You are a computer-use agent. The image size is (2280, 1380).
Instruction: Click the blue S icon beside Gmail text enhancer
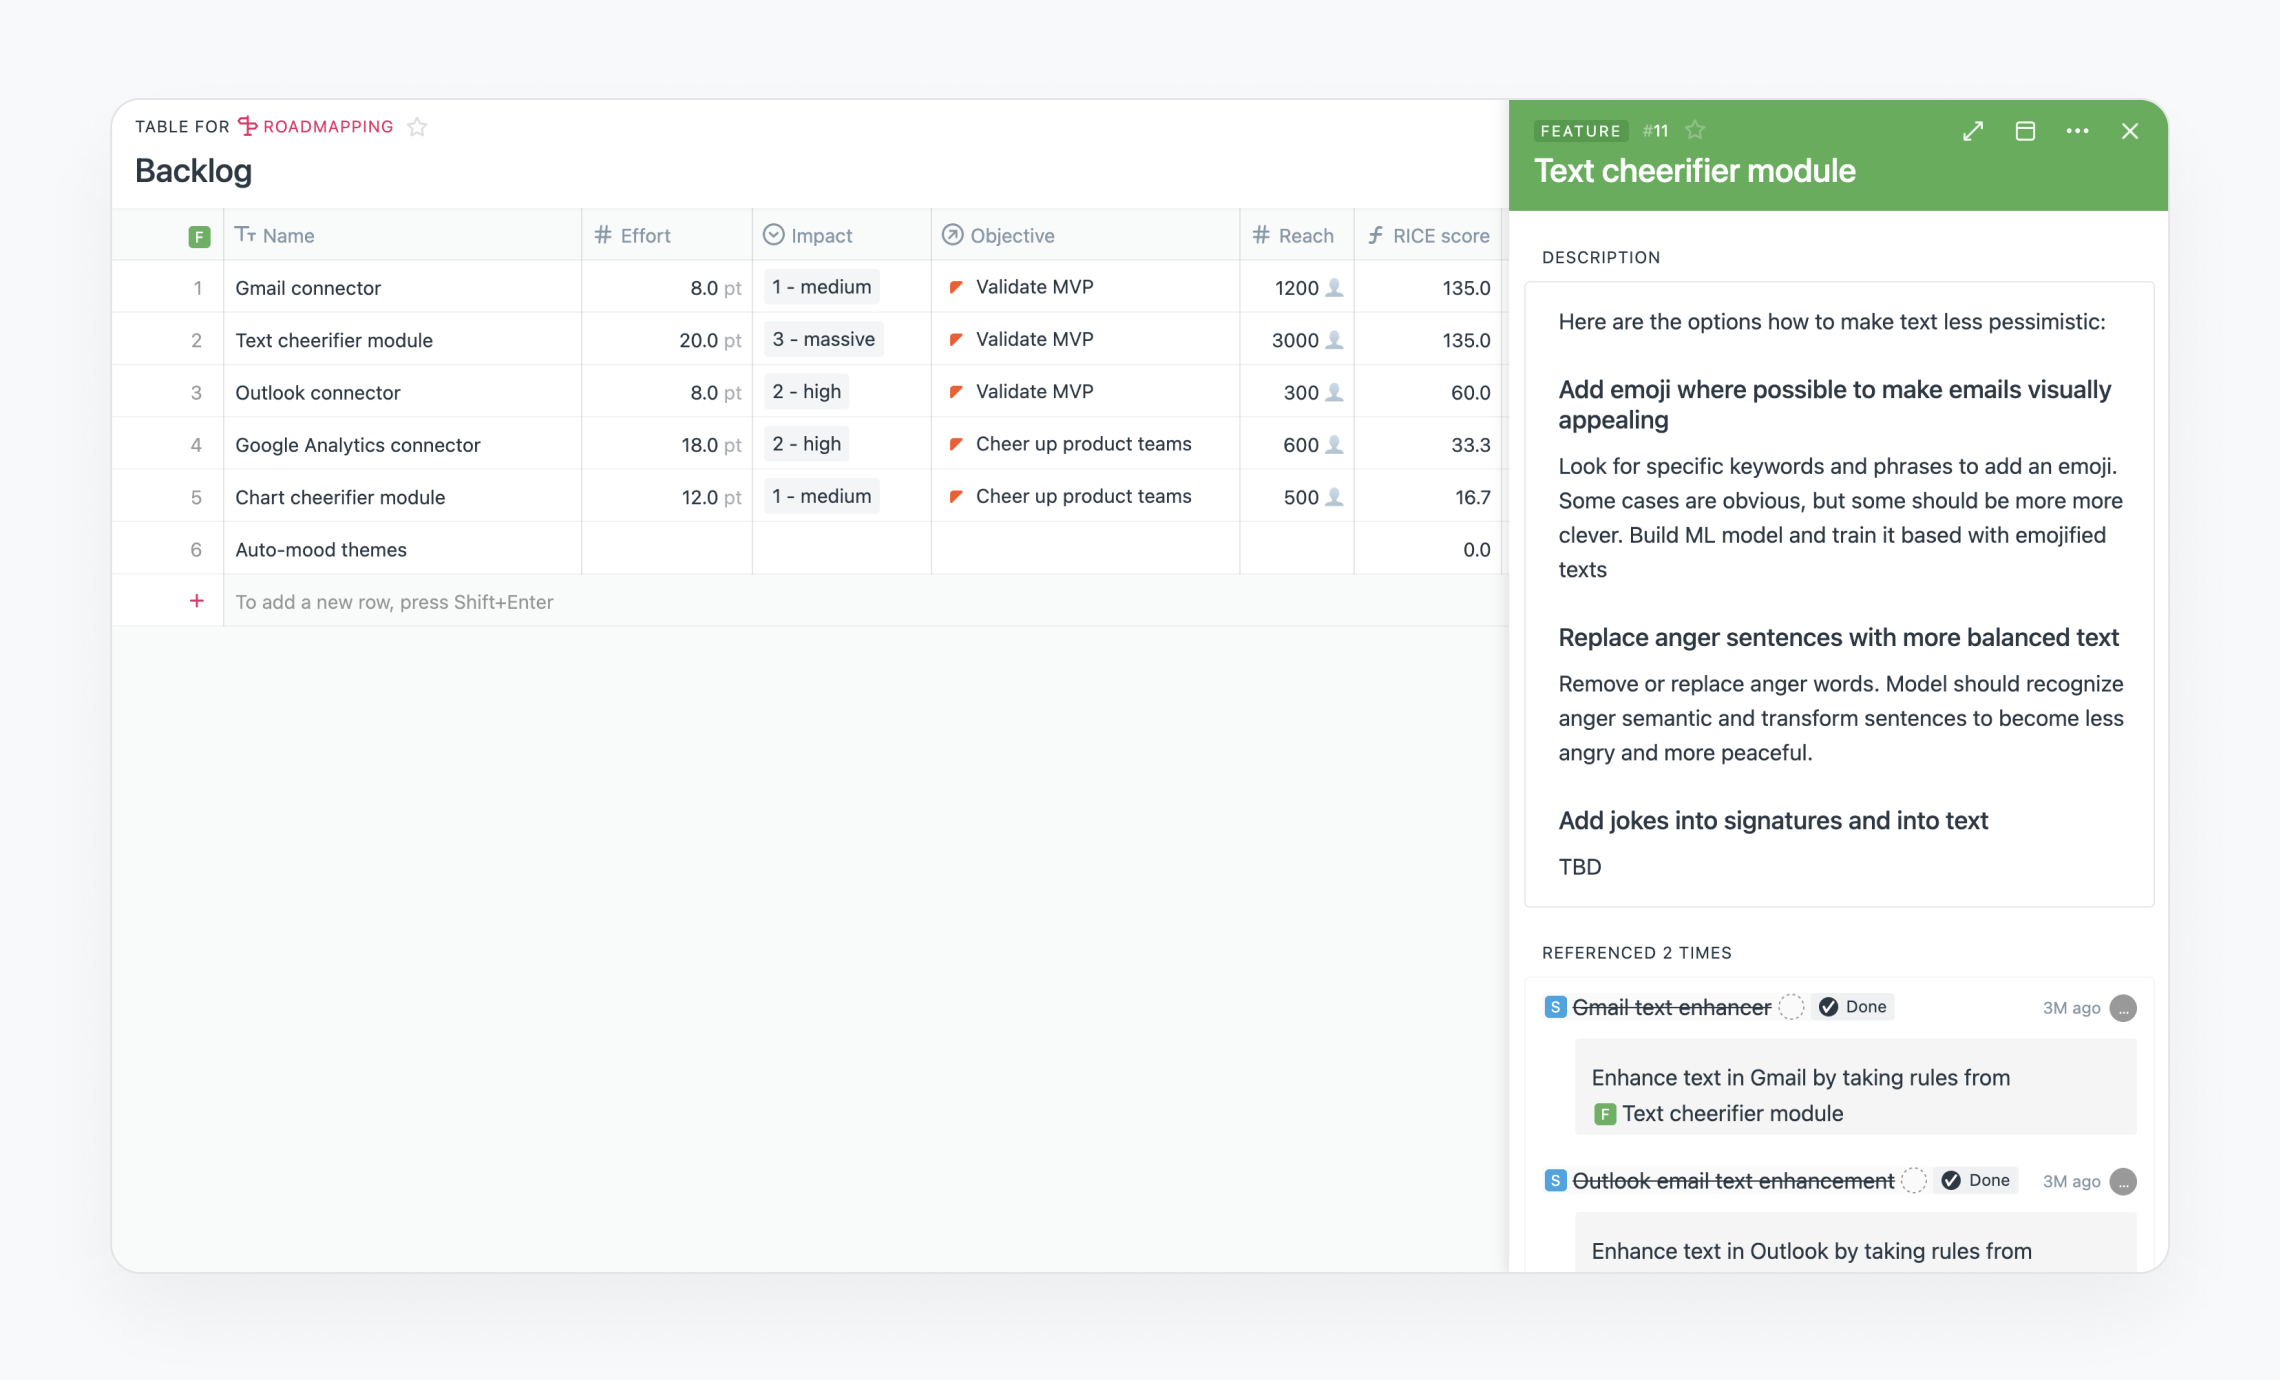pos(1555,1007)
